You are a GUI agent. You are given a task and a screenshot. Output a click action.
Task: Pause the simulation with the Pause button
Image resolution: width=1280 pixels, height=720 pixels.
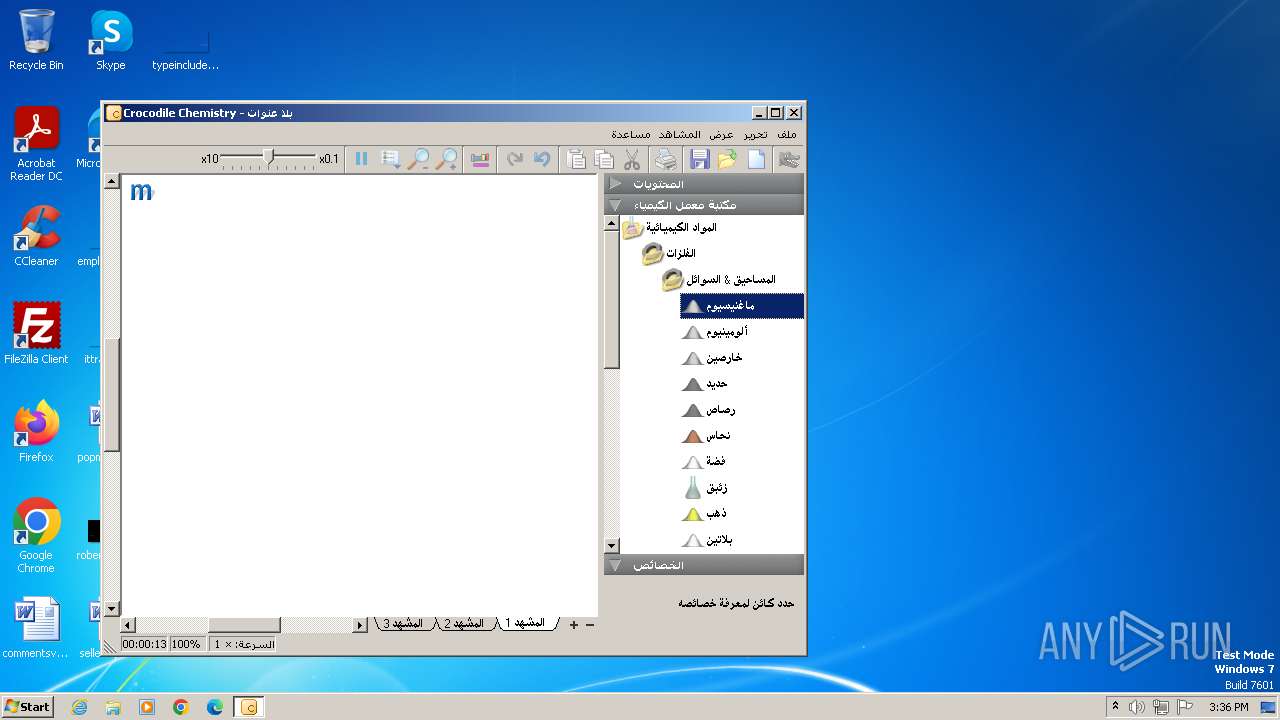[x=361, y=159]
